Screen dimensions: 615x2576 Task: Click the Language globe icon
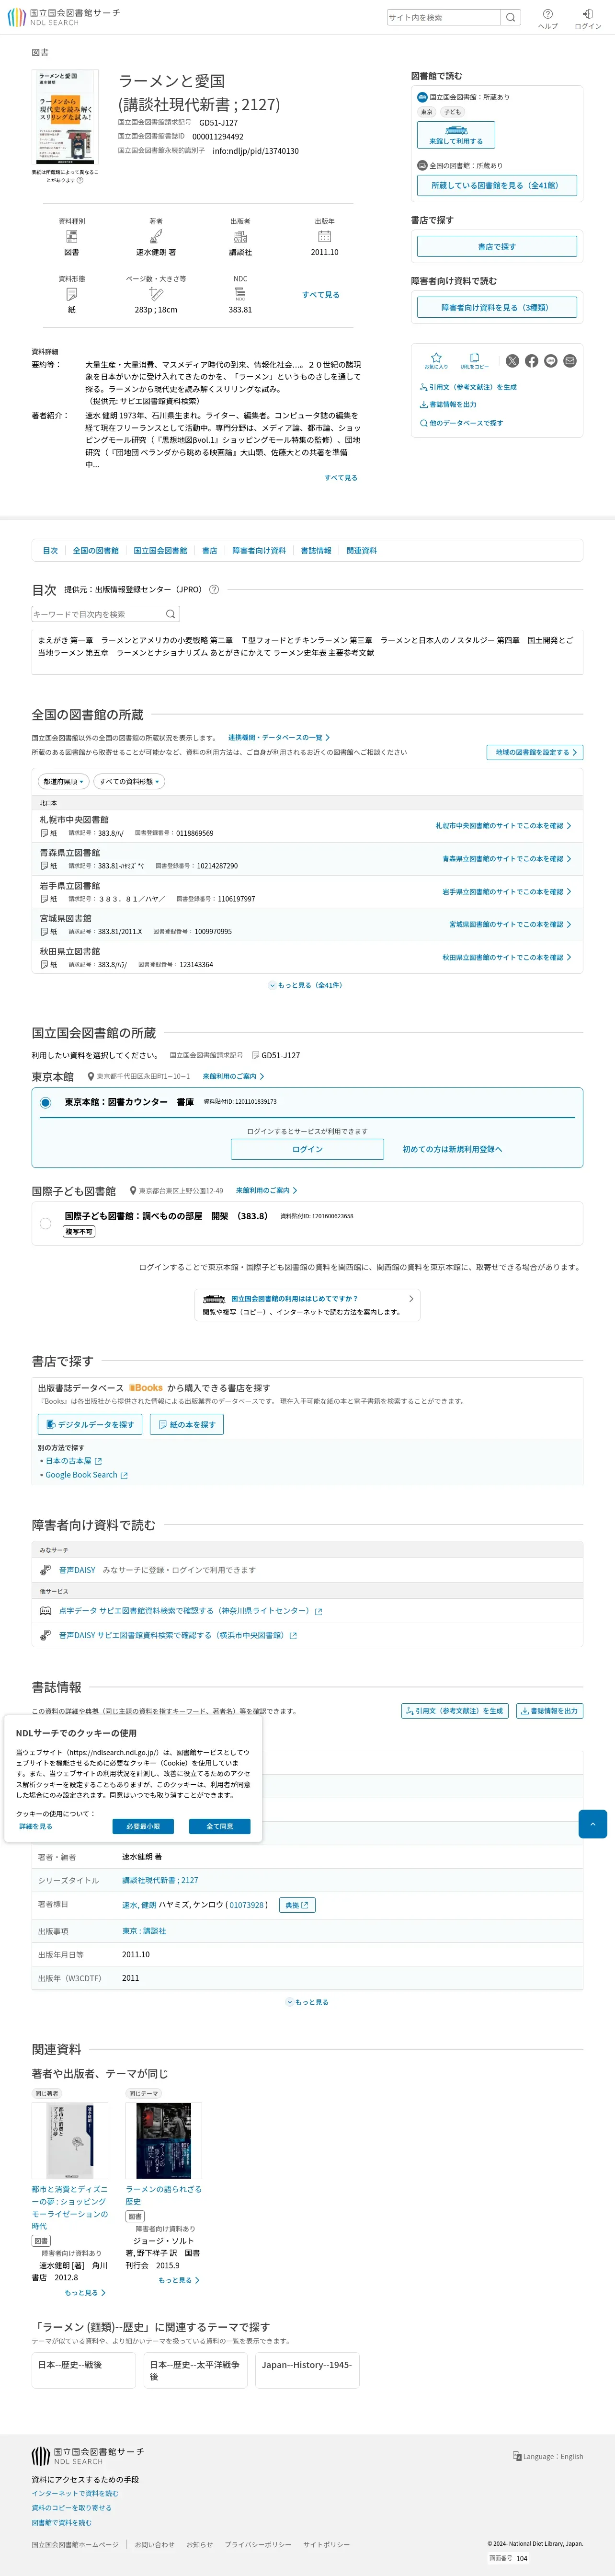(517, 2456)
